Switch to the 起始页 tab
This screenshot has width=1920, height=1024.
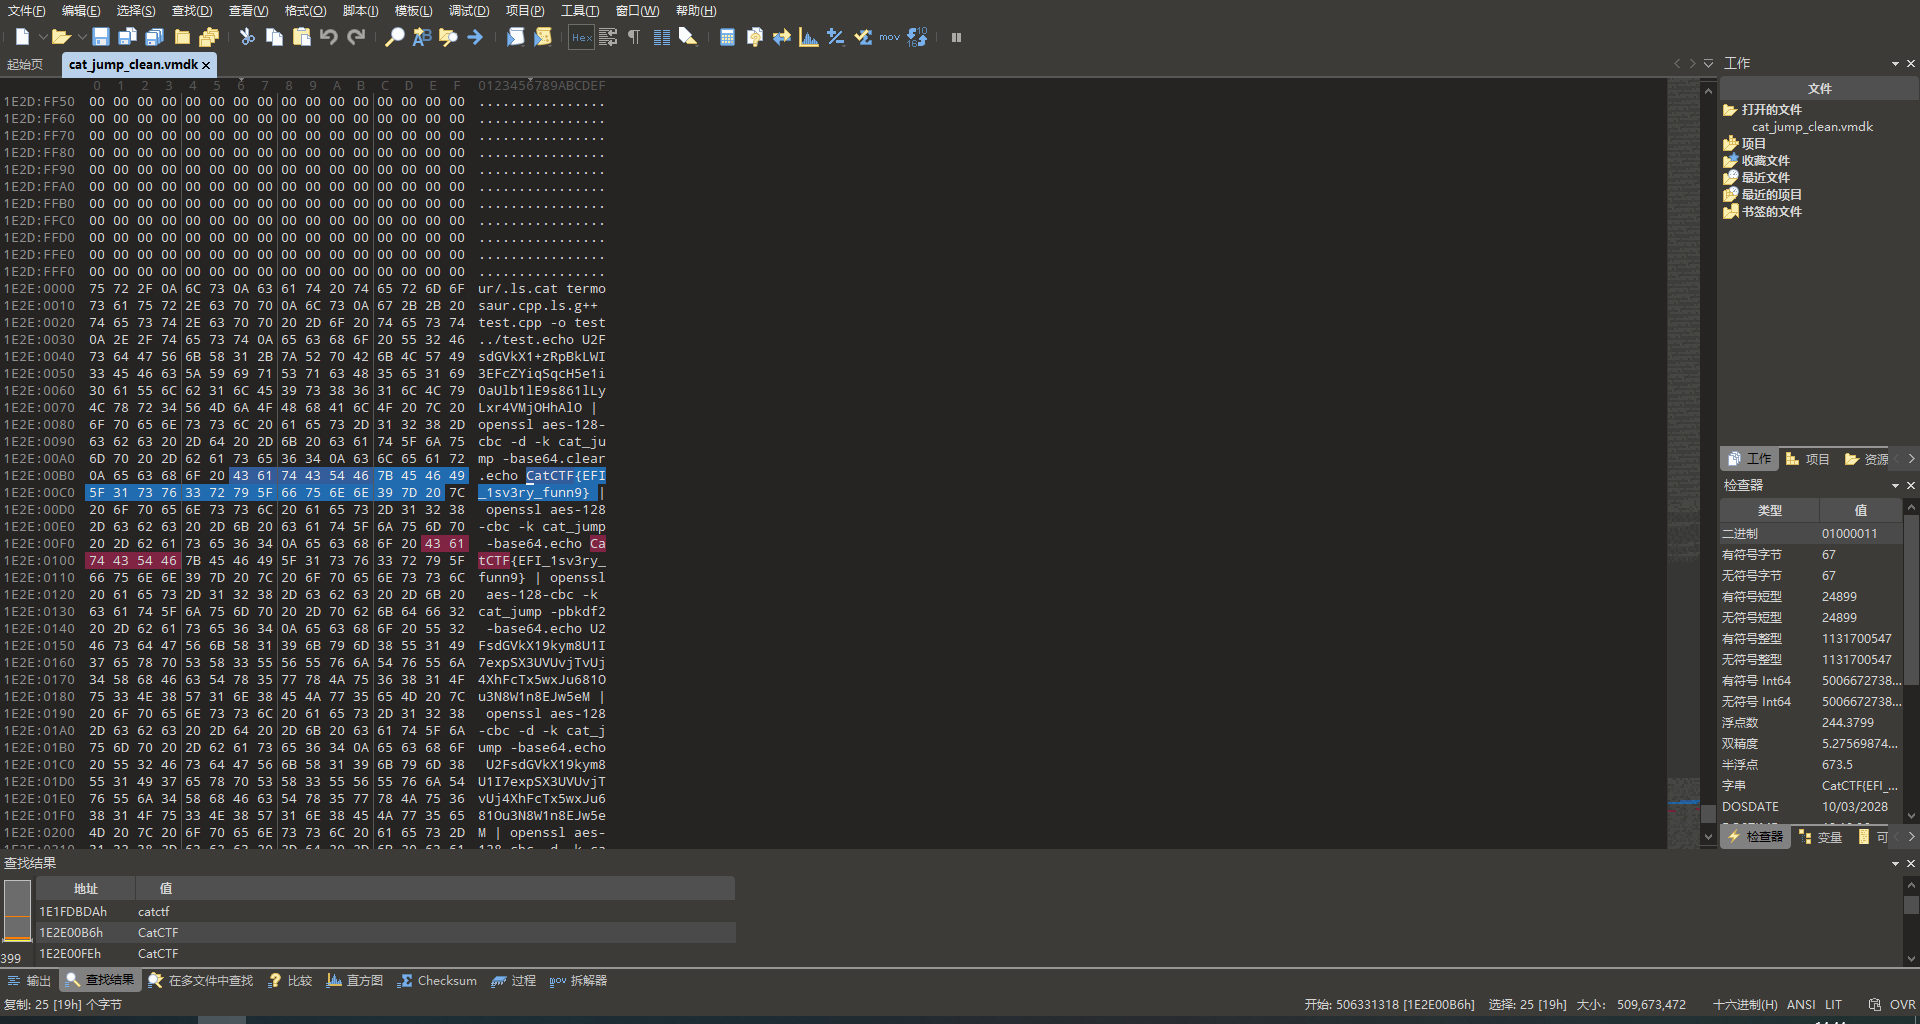click(25, 64)
